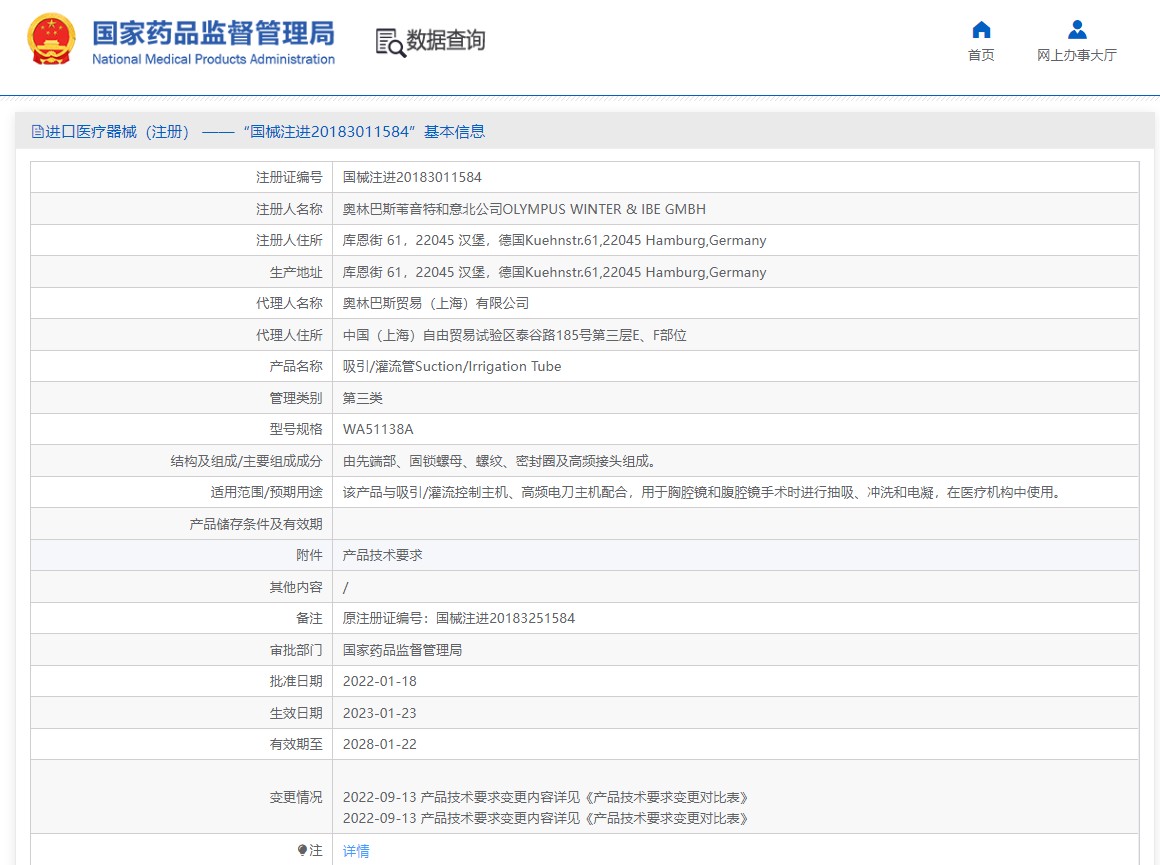Open 网上办事大厅 text link
The image size is (1160, 865).
(x=1076, y=55)
